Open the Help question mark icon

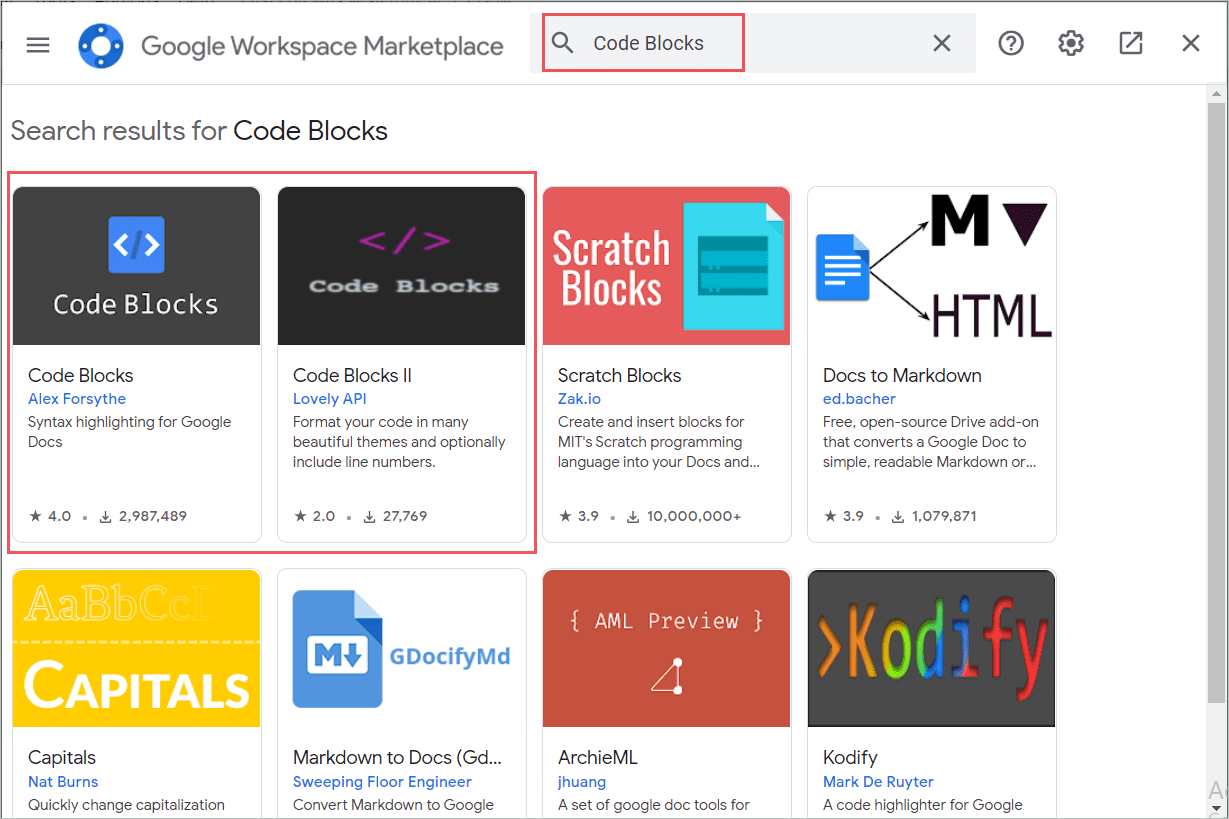pos(1011,43)
